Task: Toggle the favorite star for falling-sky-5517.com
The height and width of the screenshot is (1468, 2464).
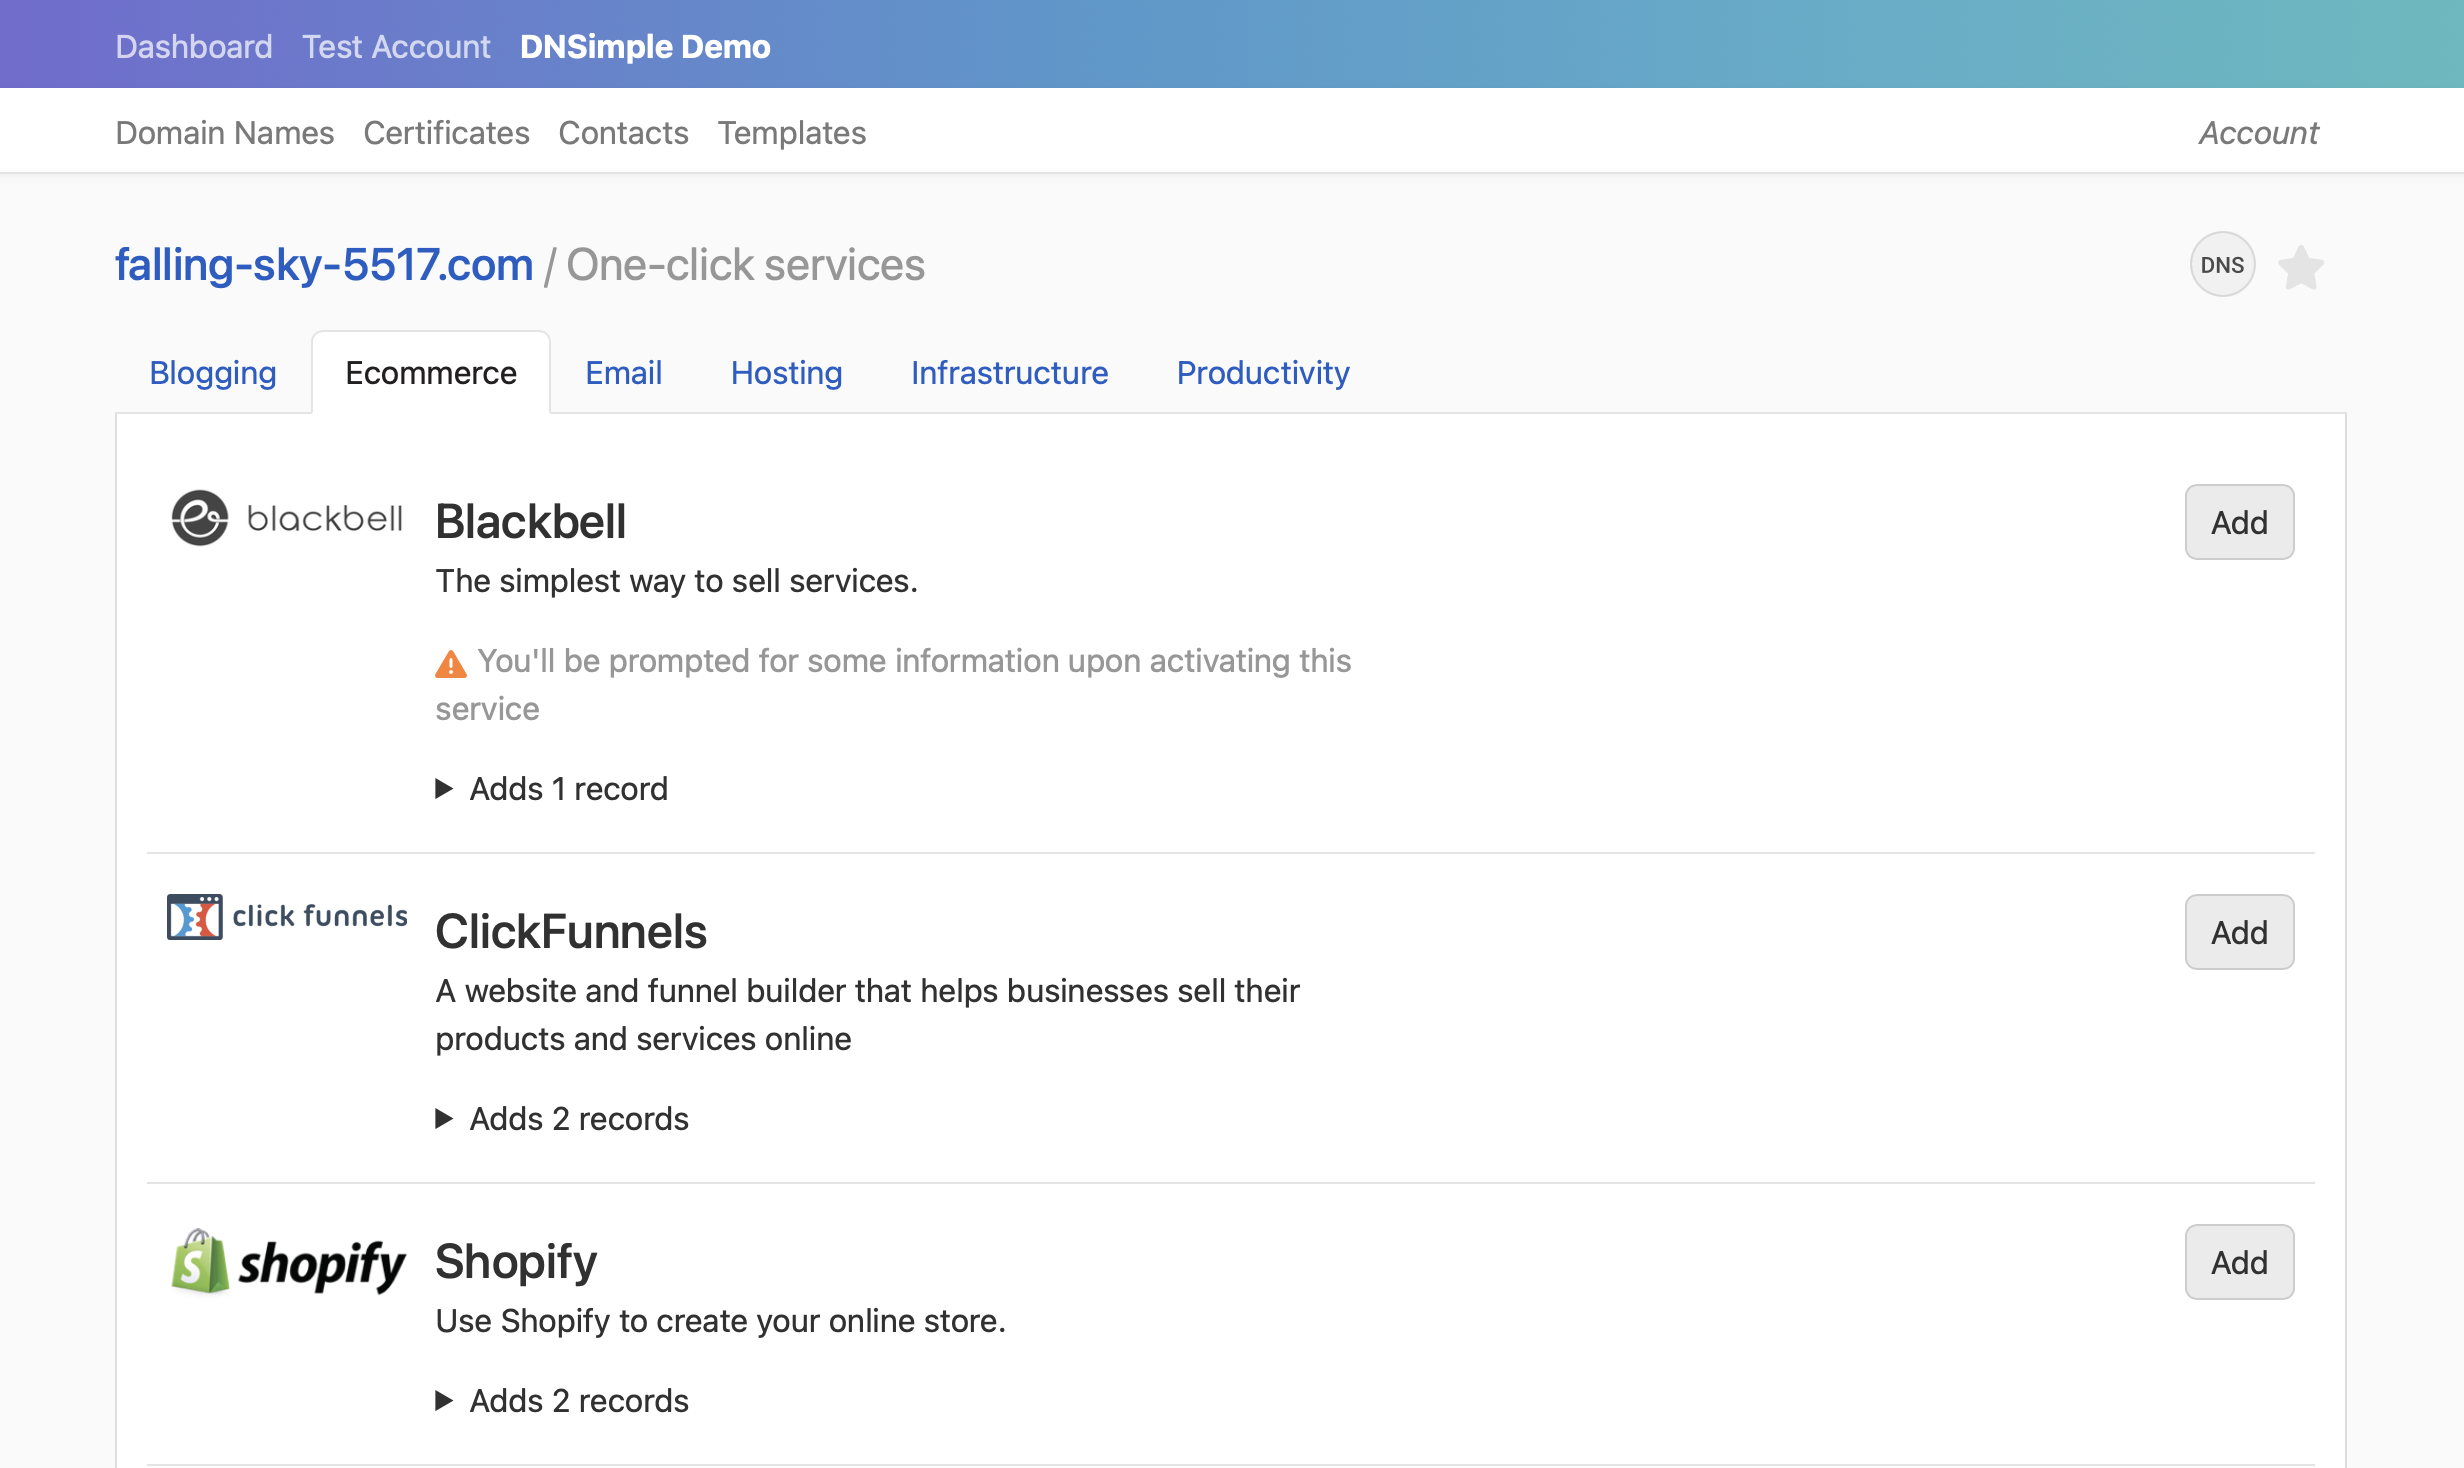Action: (2301, 265)
